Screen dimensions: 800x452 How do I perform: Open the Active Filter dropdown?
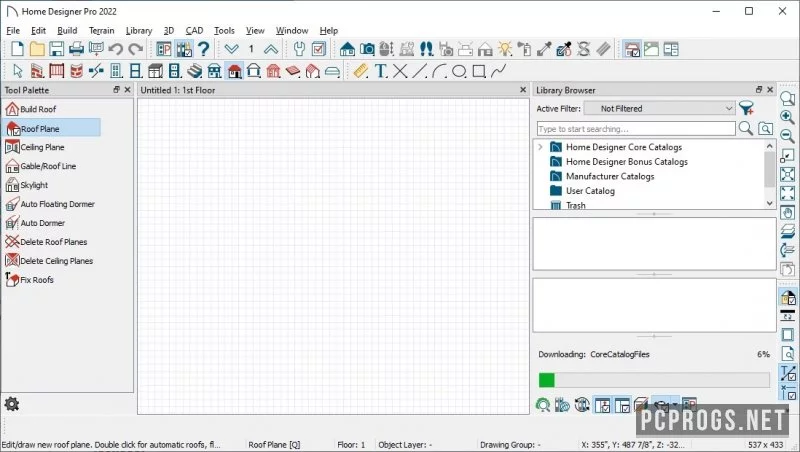pyautogui.click(x=659, y=108)
